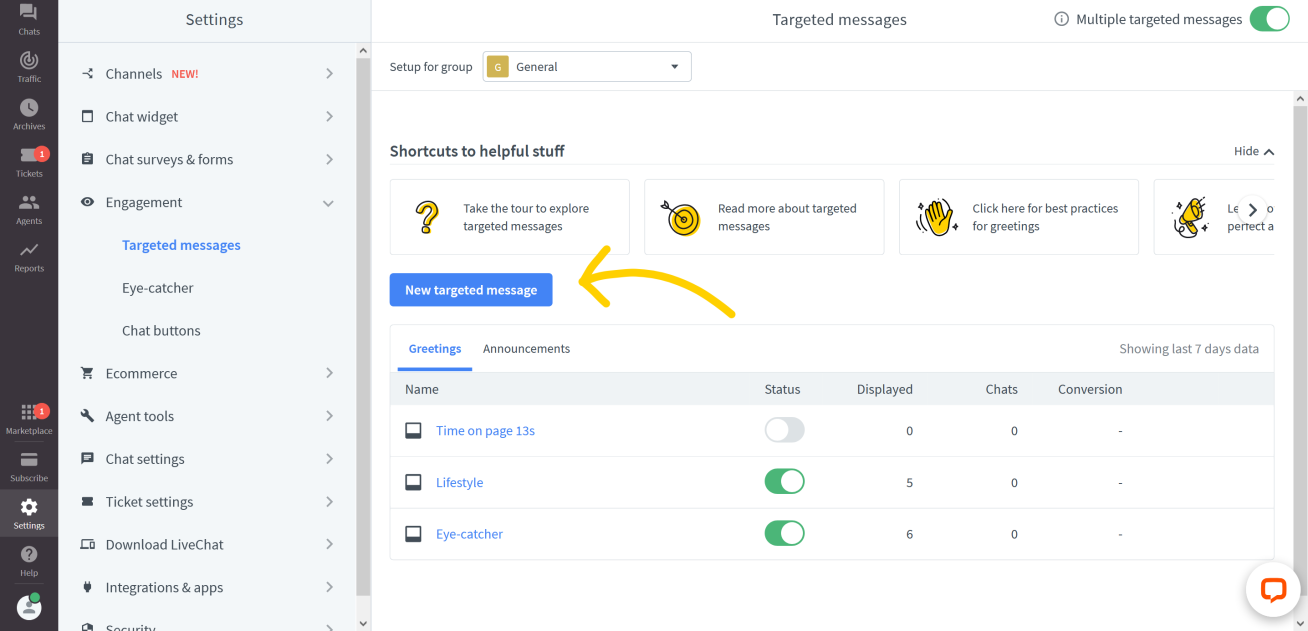Image resolution: width=1308 pixels, height=631 pixels.
Task: Open the Chats section icon
Action: (x=29, y=13)
